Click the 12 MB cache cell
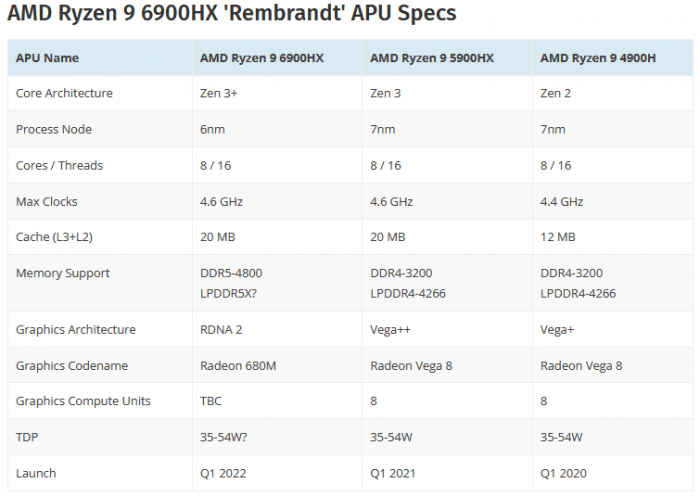 pos(558,237)
